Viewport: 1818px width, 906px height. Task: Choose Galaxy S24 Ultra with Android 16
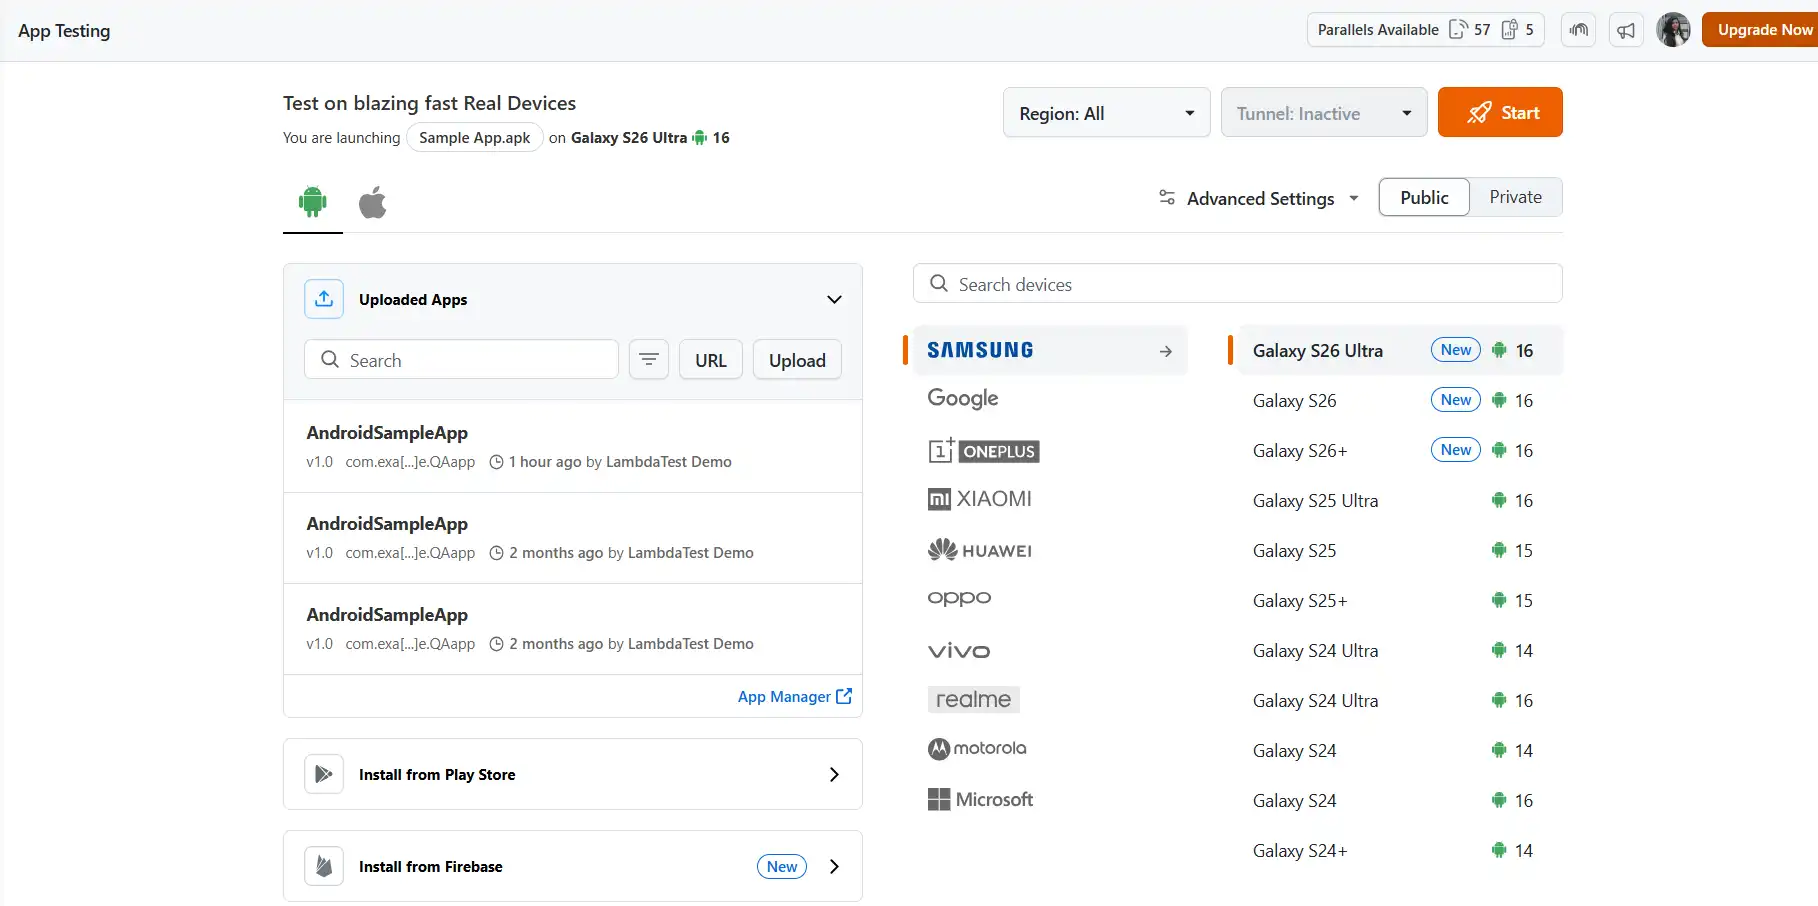pyautogui.click(x=1400, y=700)
